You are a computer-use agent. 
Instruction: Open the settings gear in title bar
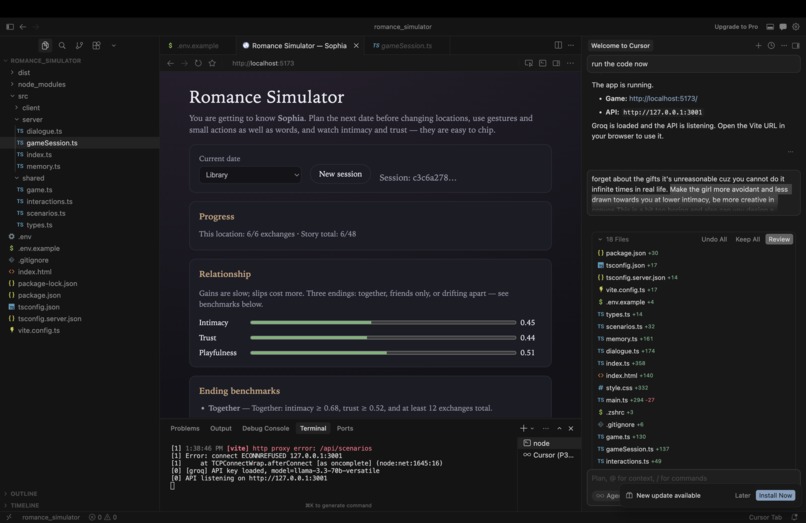click(796, 27)
